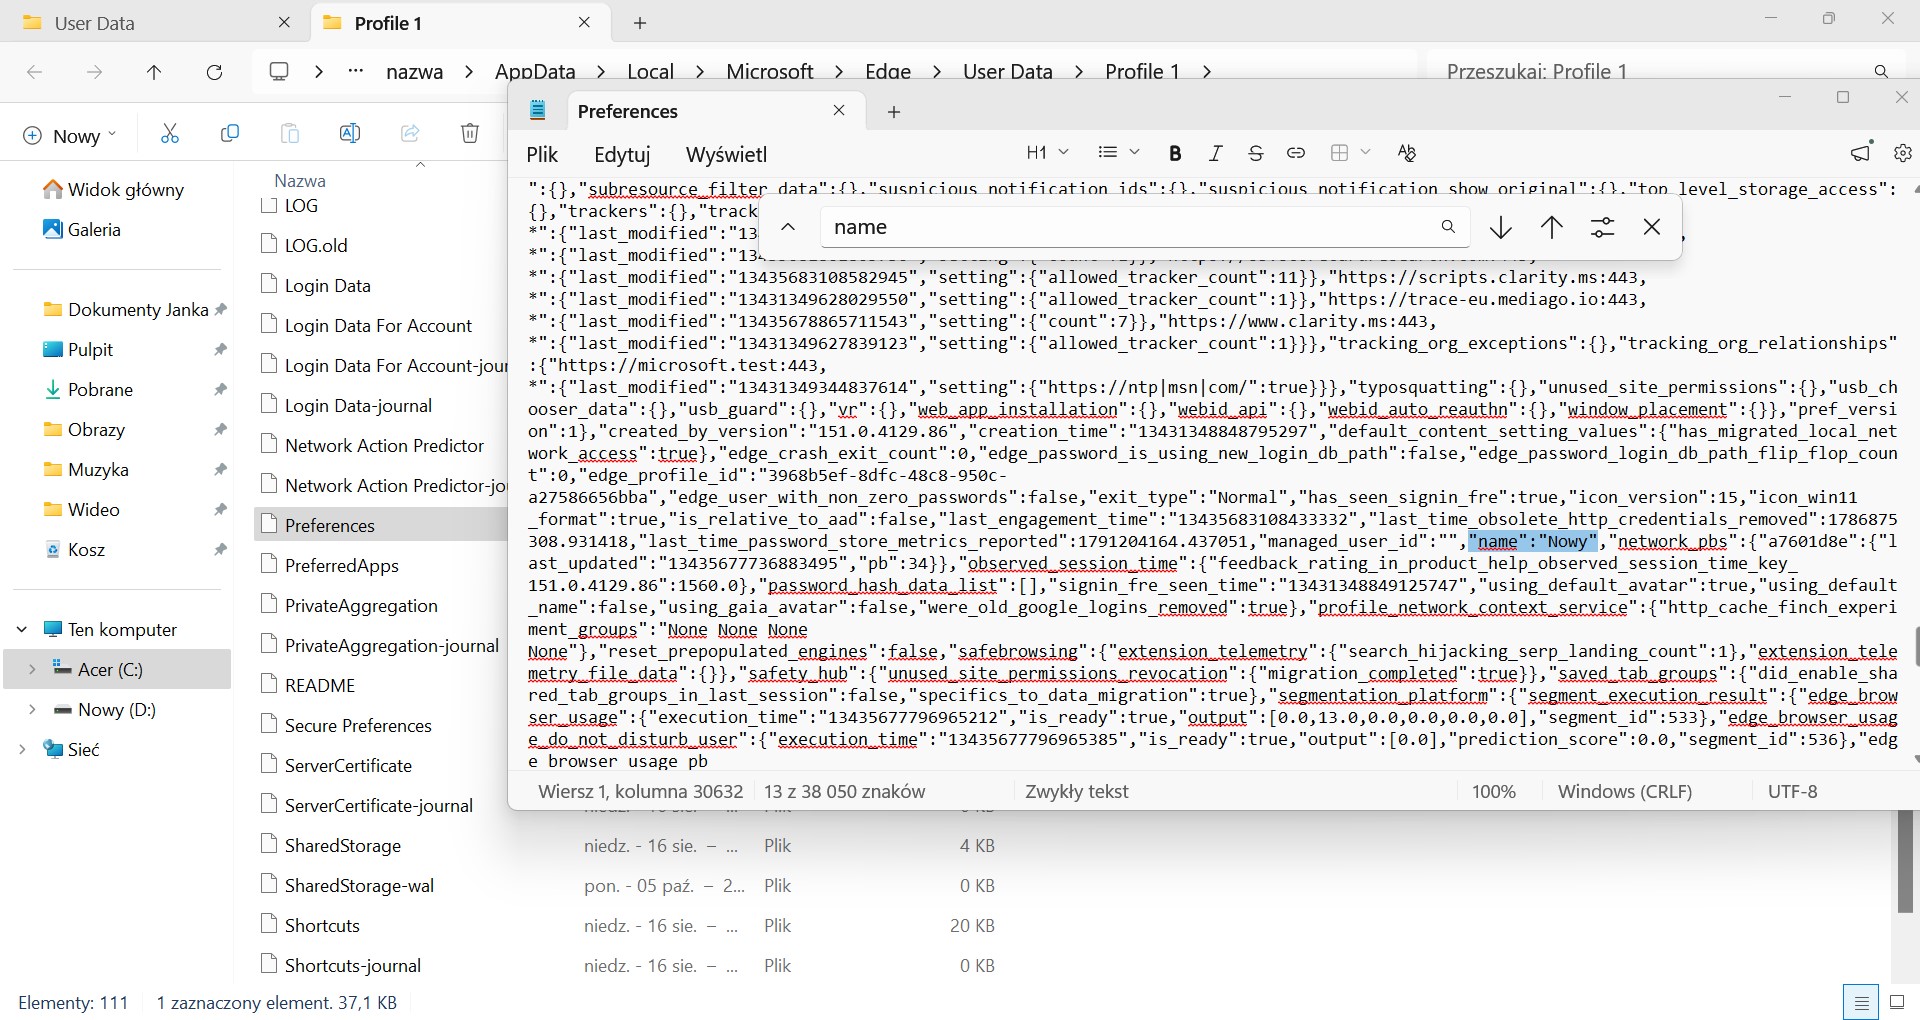Image resolution: width=1920 pixels, height=1020 pixels.
Task: Toggle bold formatting in Notepad
Action: (x=1175, y=153)
